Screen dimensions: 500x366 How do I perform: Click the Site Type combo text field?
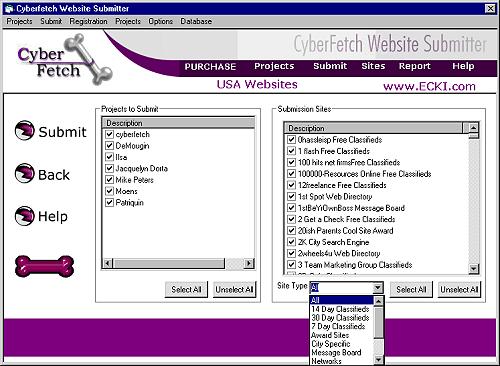pos(341,288)
